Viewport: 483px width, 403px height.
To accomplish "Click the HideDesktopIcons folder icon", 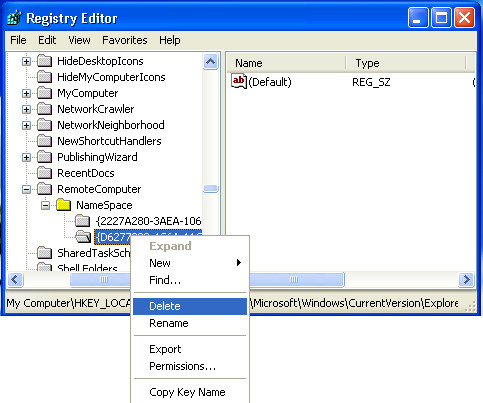I will [44, 61].
